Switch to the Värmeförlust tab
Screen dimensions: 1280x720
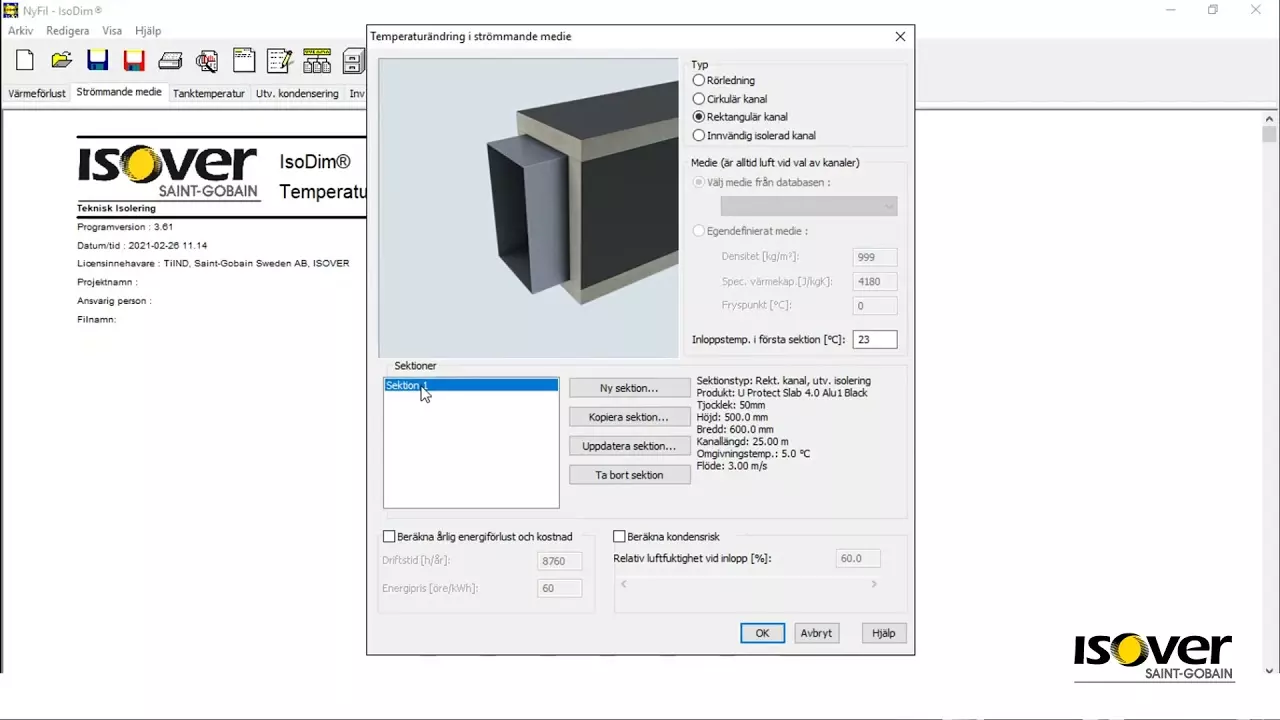[37, 93]
